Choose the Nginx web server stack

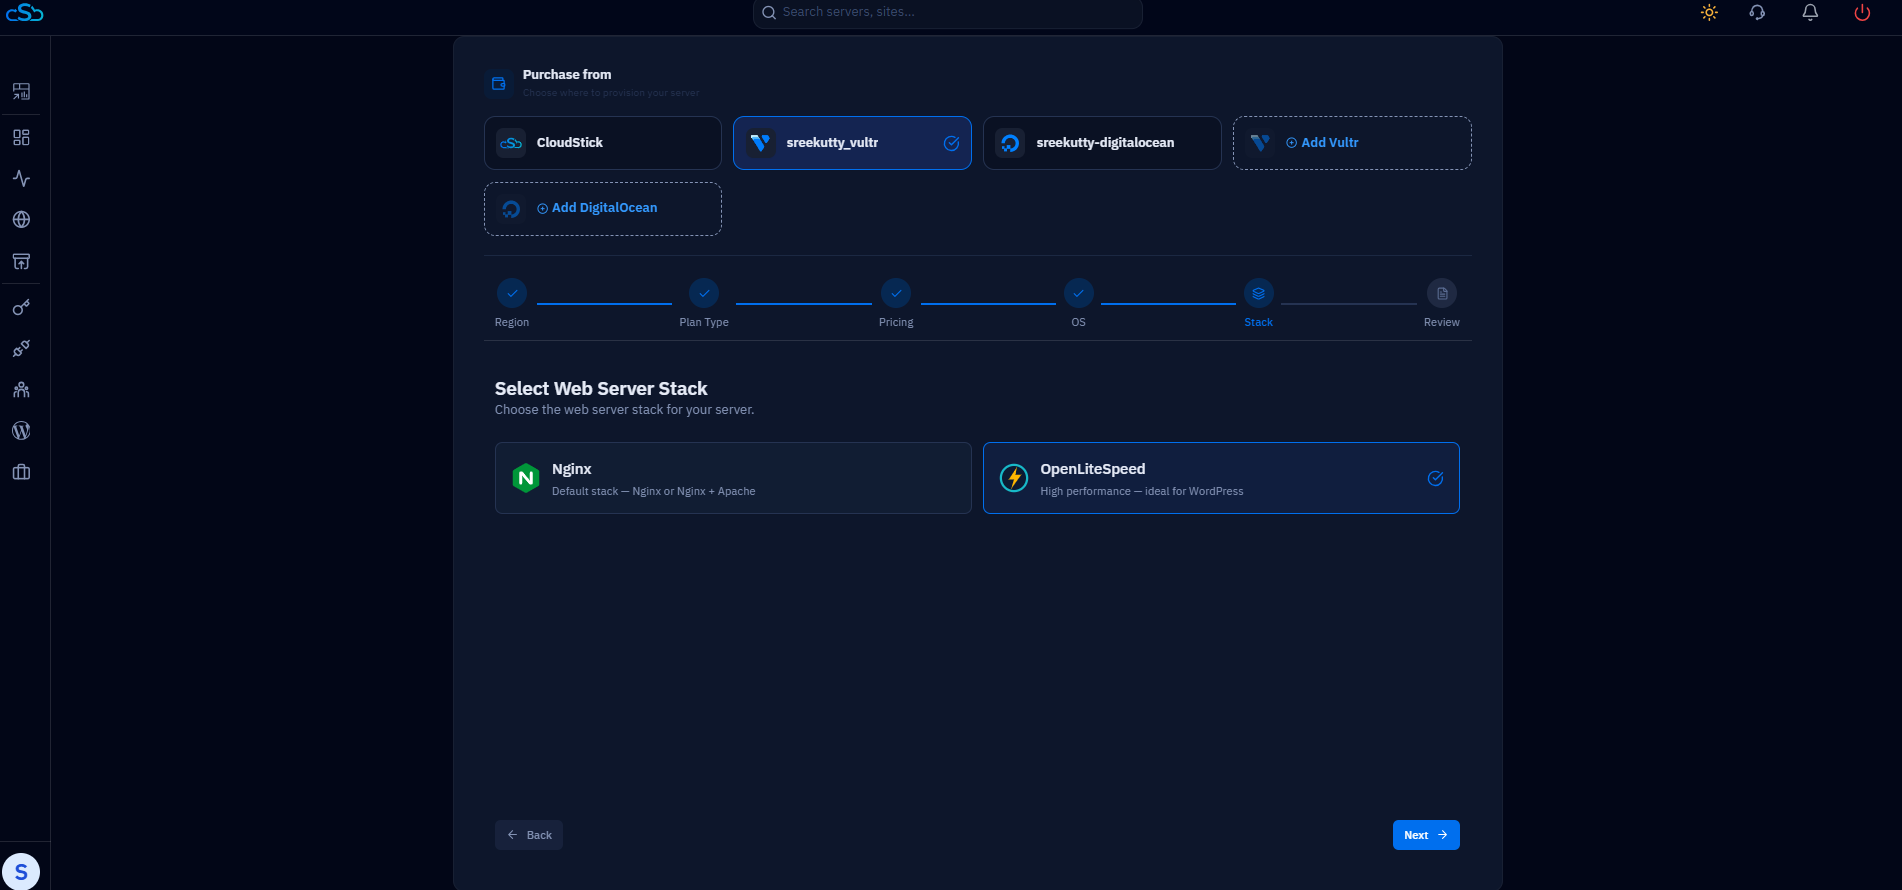coord(733,478)
